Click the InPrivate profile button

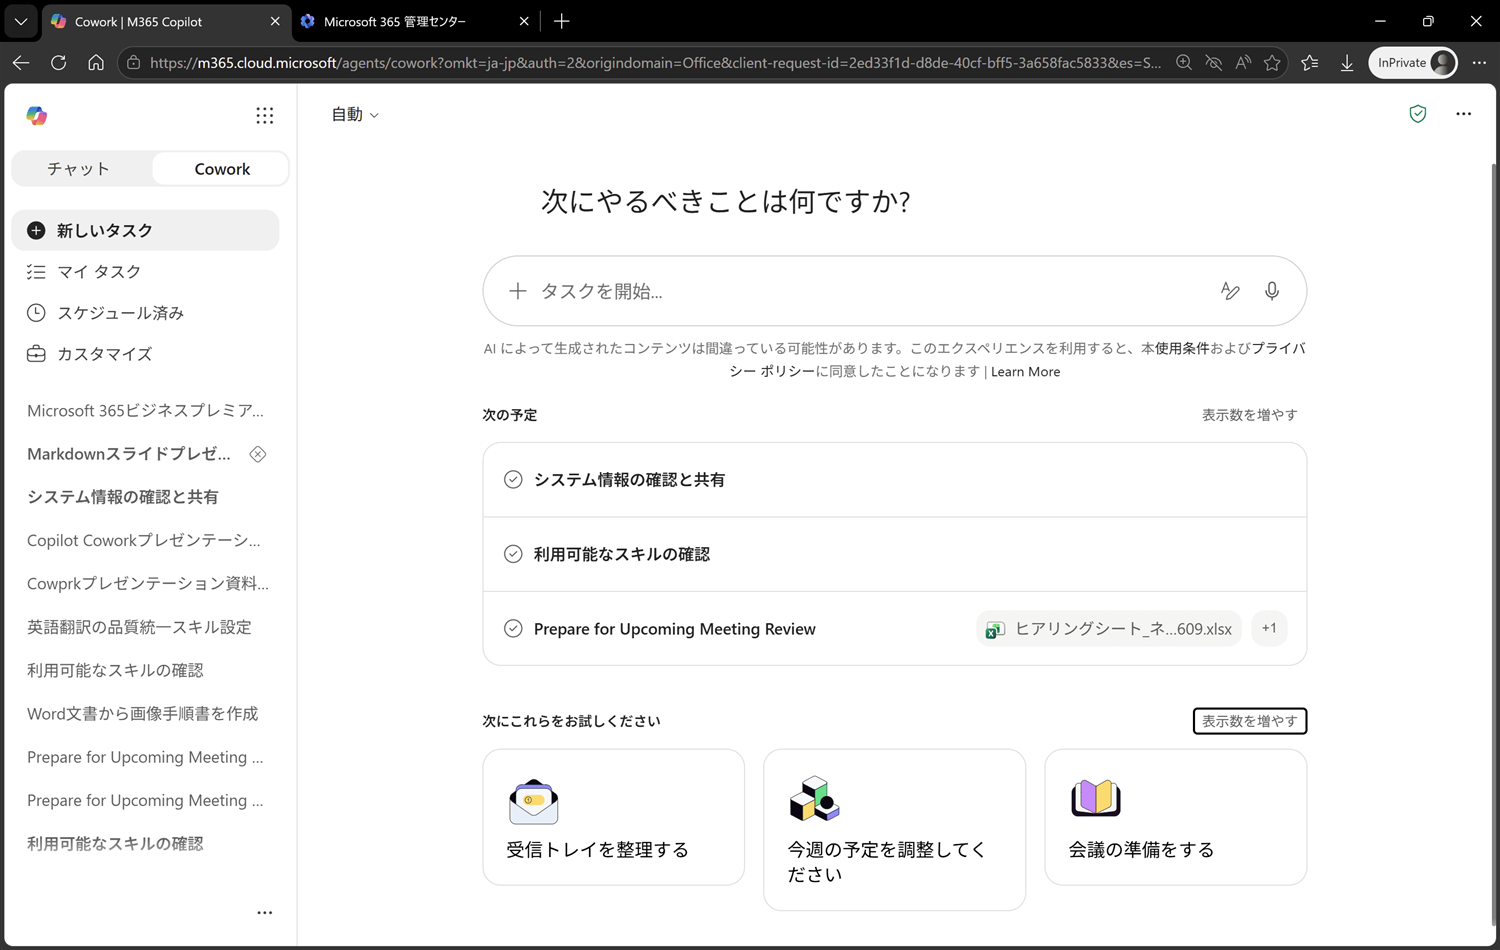[x=1412, y=63]
